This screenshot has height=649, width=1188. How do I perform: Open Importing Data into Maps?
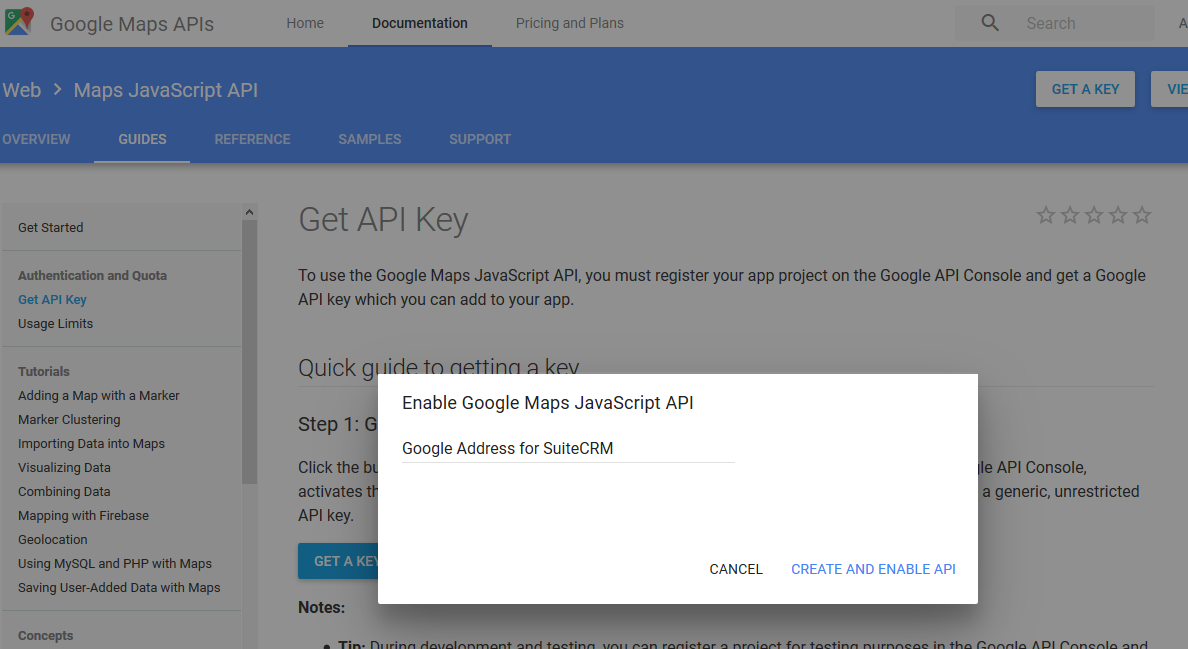pos(91,444)
